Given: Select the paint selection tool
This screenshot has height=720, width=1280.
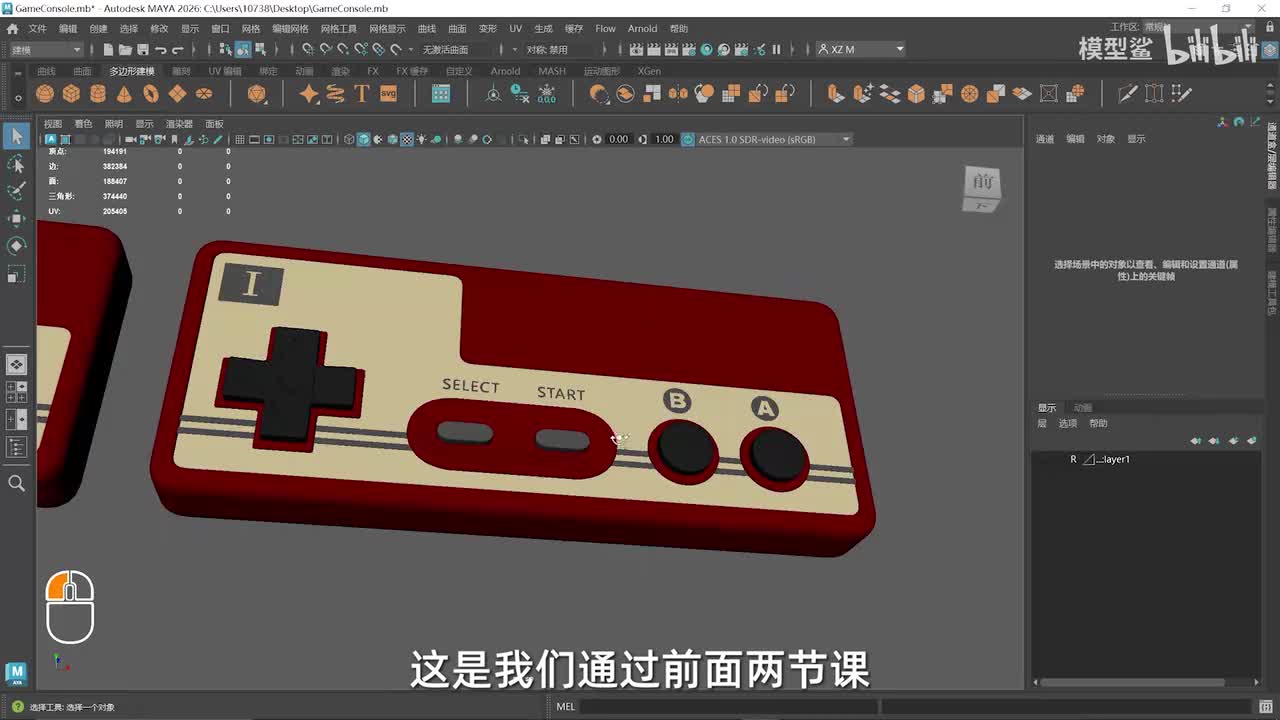Looking at the screenshot, I should point(16,191).
